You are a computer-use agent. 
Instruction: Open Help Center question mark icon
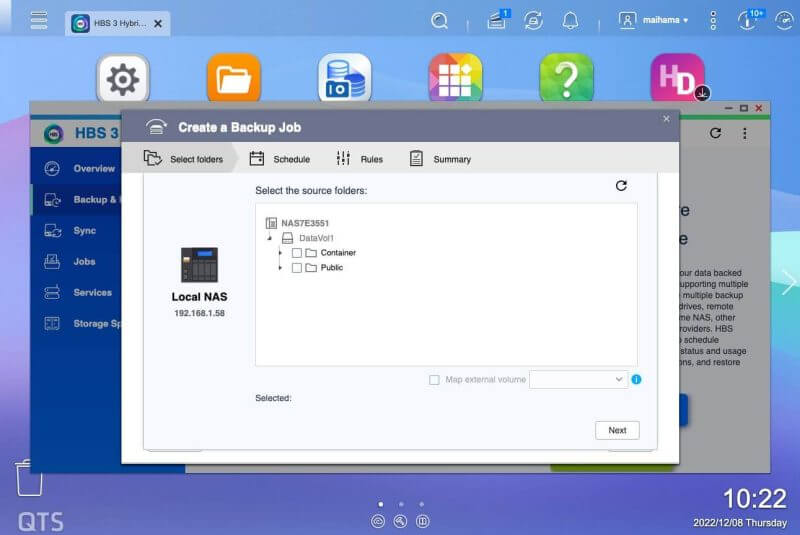(x=566, y=79)
